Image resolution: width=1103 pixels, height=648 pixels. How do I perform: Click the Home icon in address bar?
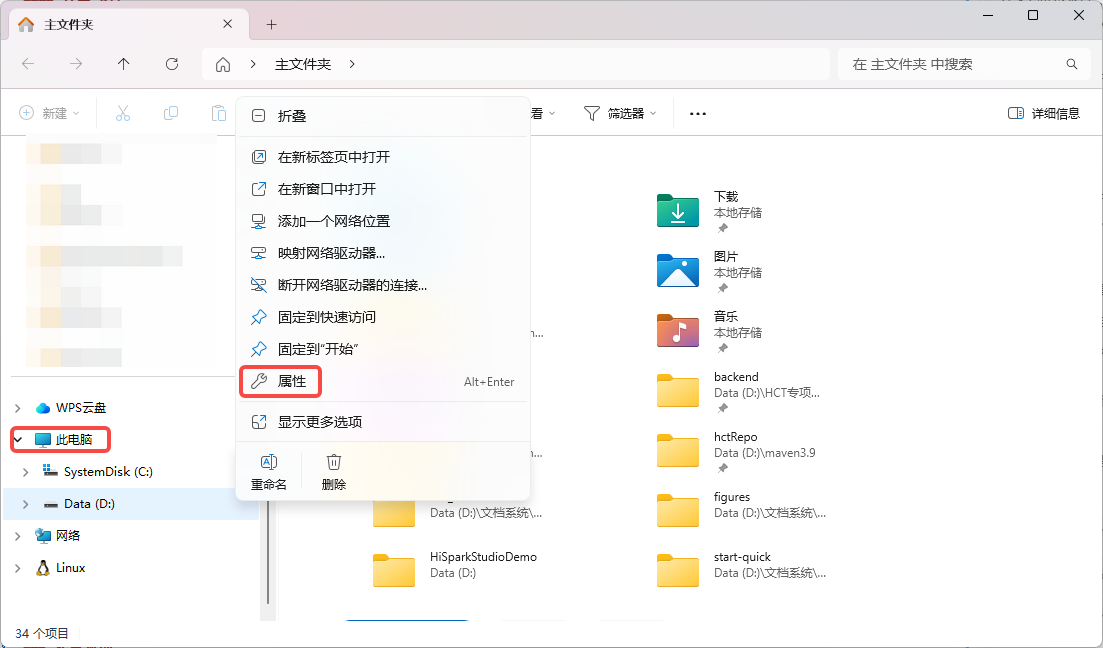tap(223, 65)
